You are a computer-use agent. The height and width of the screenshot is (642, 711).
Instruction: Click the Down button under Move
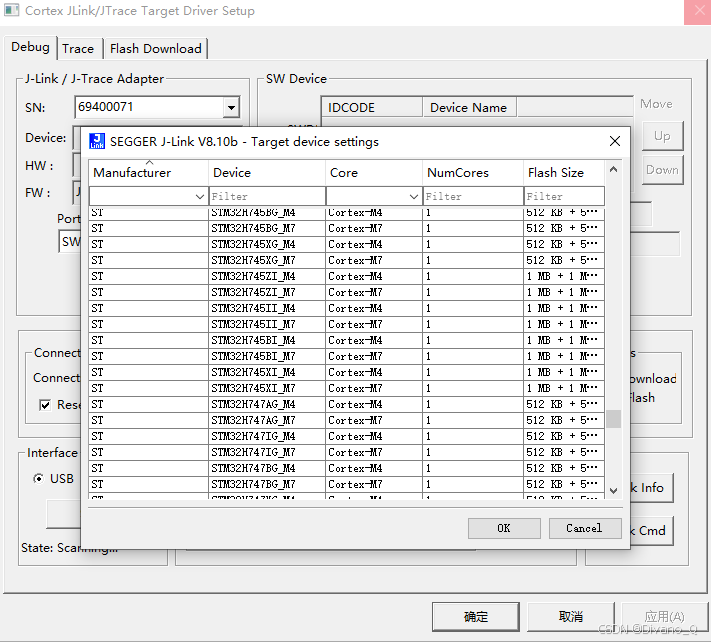click(662, 170)
